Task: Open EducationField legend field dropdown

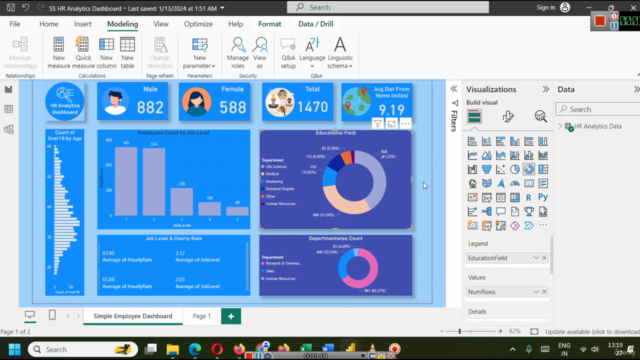Action: [x=536, y=258]
